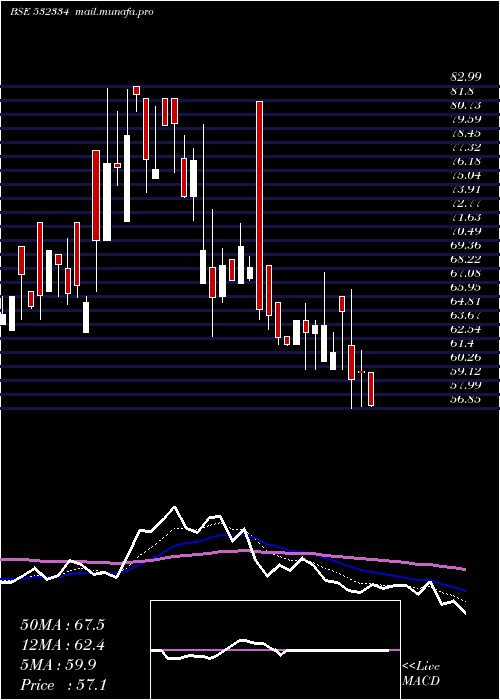The image size is (500, 700).
Task: Select the 73.91 price level label
Action: [466, 189]
